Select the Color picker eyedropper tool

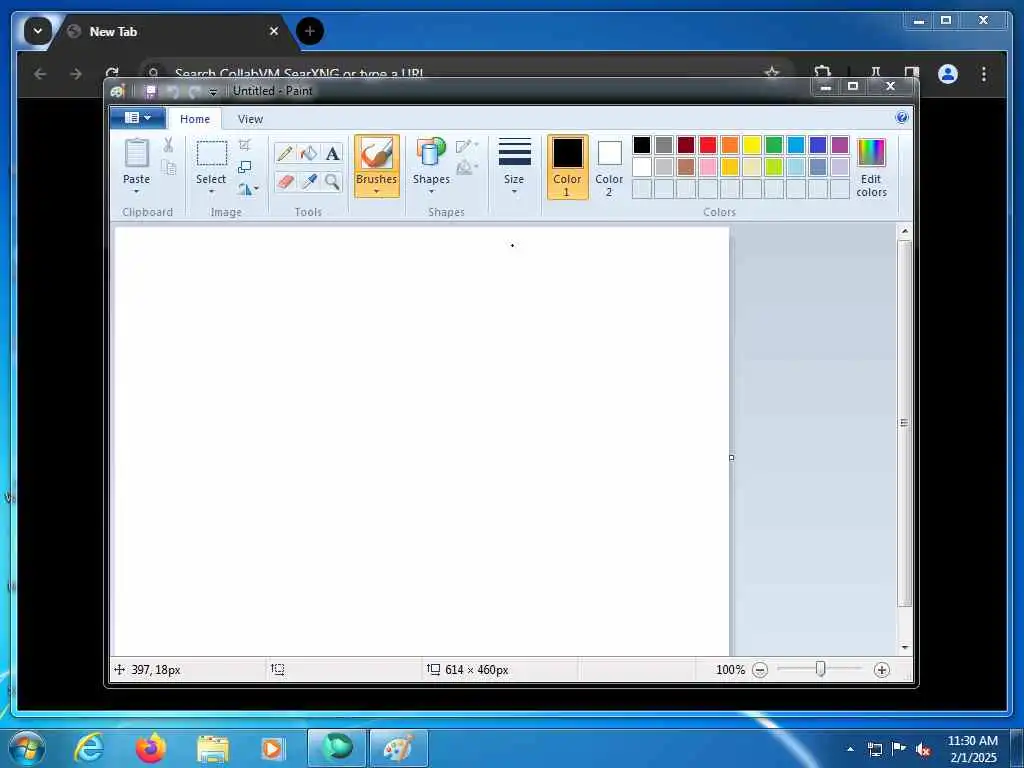[308, 181]
